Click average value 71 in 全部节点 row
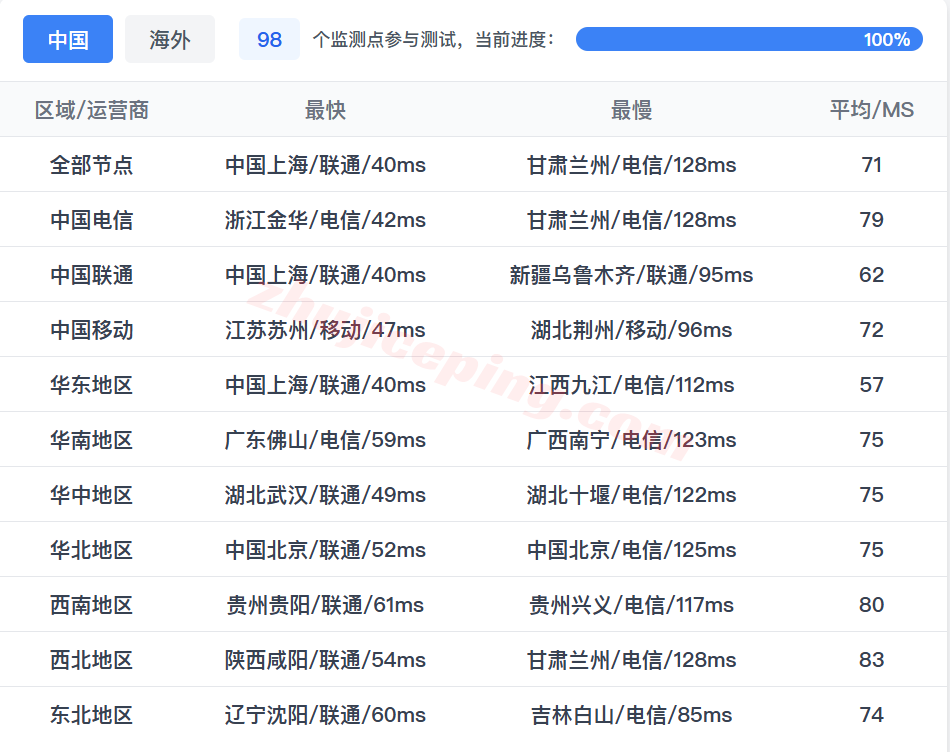The width and height of the screenshot is (950, 752). tap(871, 165)
